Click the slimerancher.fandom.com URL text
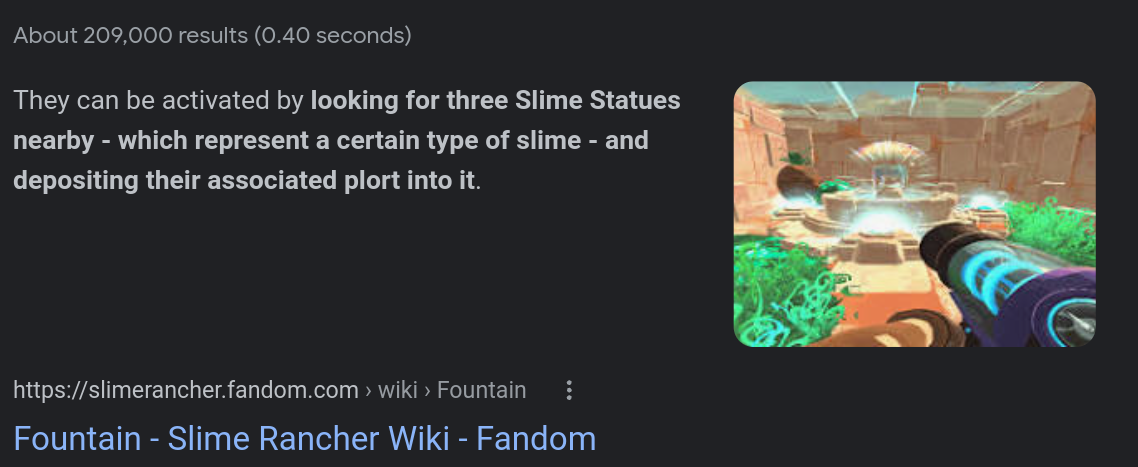The height and width of the screenshot is (467, 1138). pos(186,390)
